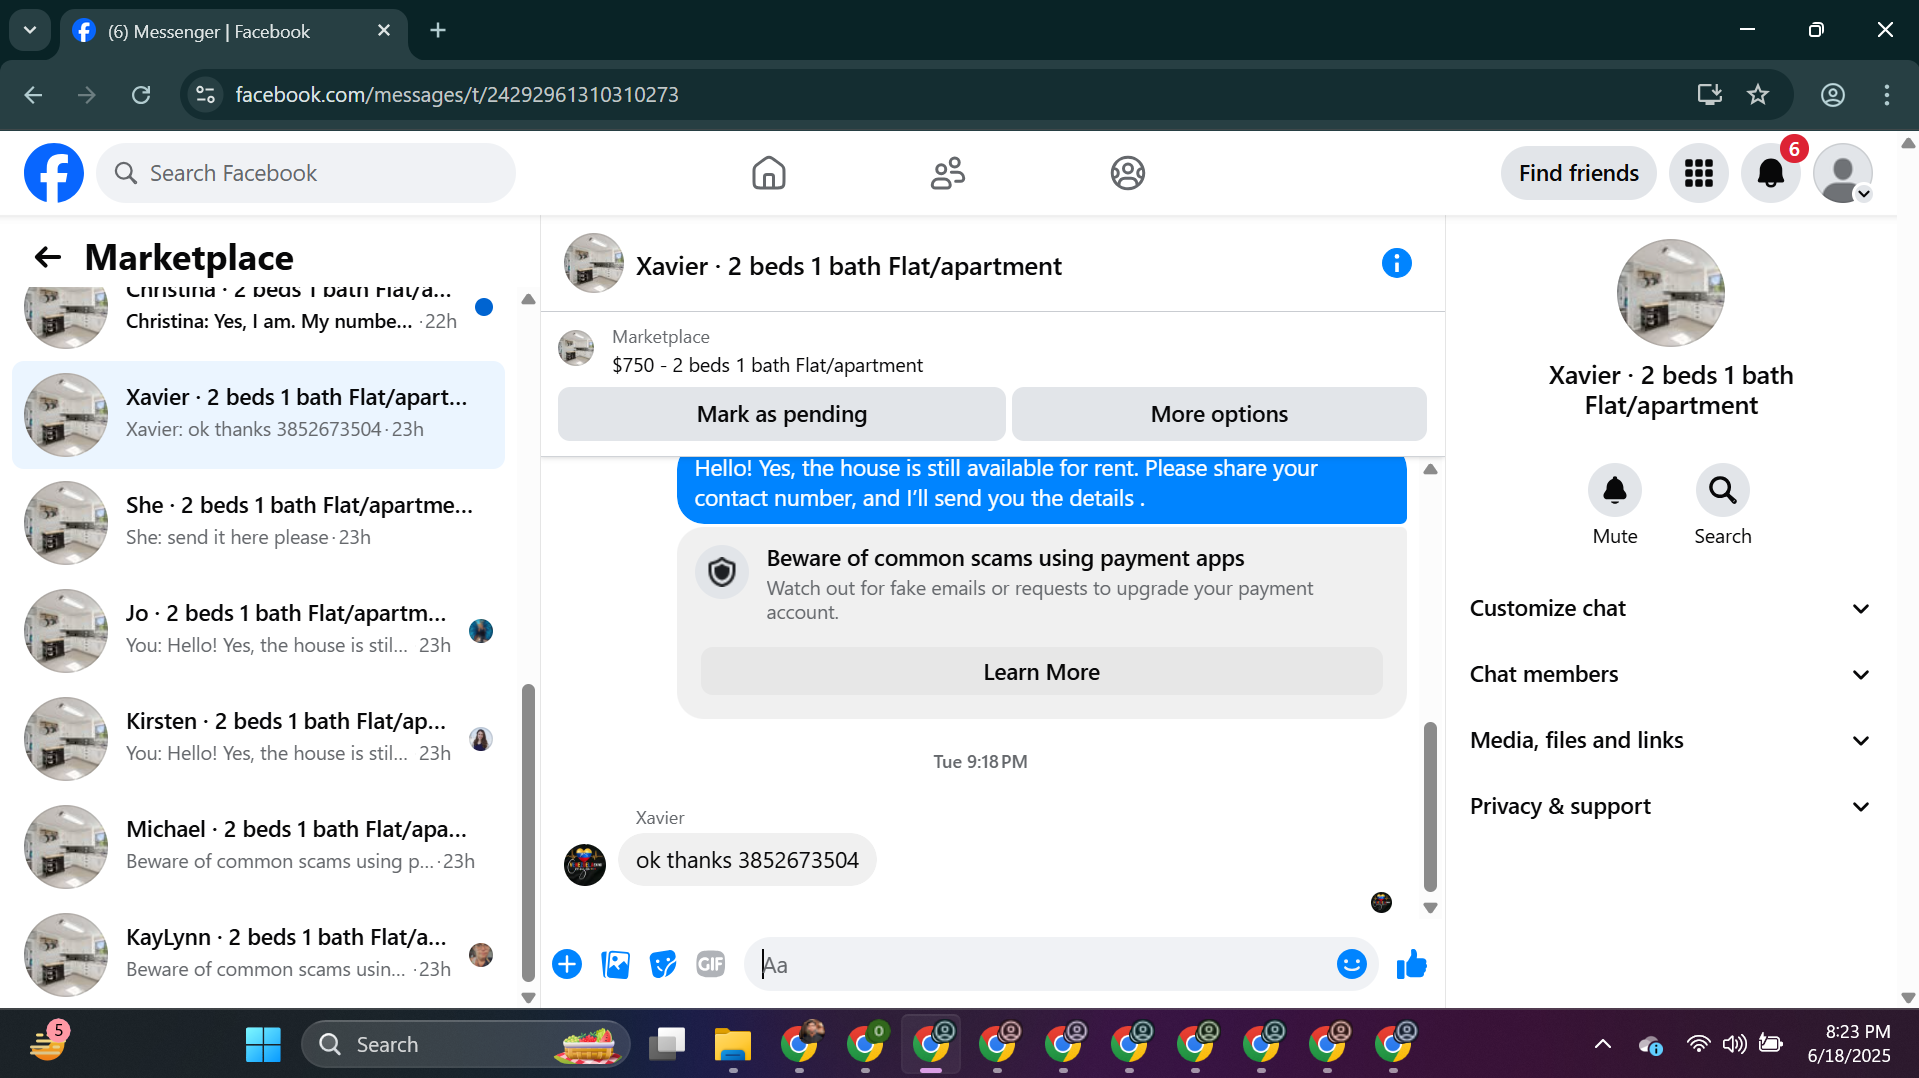Expand Chat members section
The width and height of the screenshot is (1919, 1078).
[x=1670, y=675]
